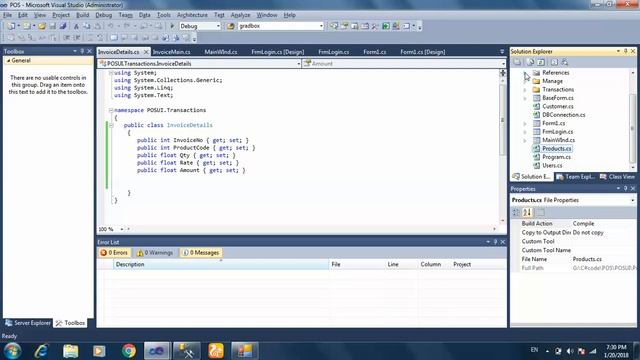The width and height of the screenshot is (640, 360).
Task: Toggle the 0 Errors filter
Action: pos(115,253)
